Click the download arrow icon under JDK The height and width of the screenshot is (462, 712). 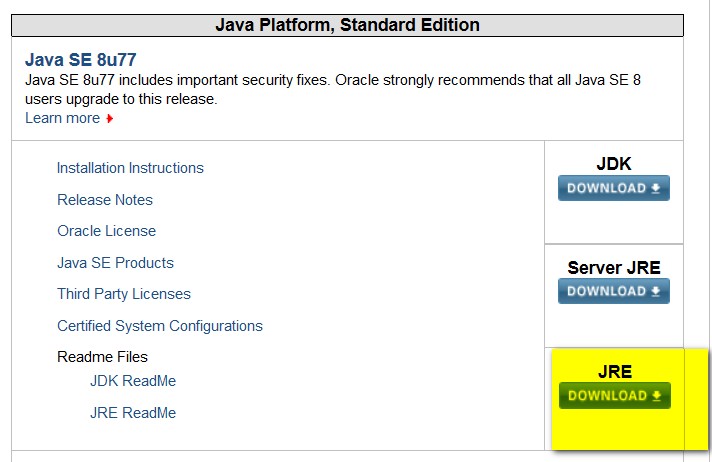point(656,188)
